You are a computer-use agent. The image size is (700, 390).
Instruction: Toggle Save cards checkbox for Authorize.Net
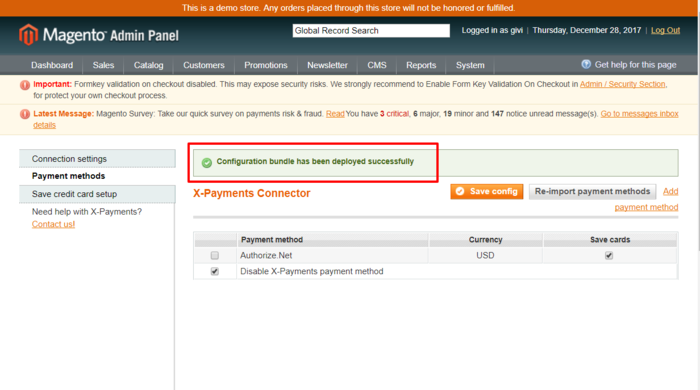pos(609,256)
